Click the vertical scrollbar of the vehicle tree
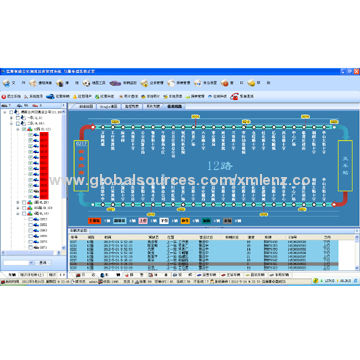 pyautogui.click(x=64, y=180)
